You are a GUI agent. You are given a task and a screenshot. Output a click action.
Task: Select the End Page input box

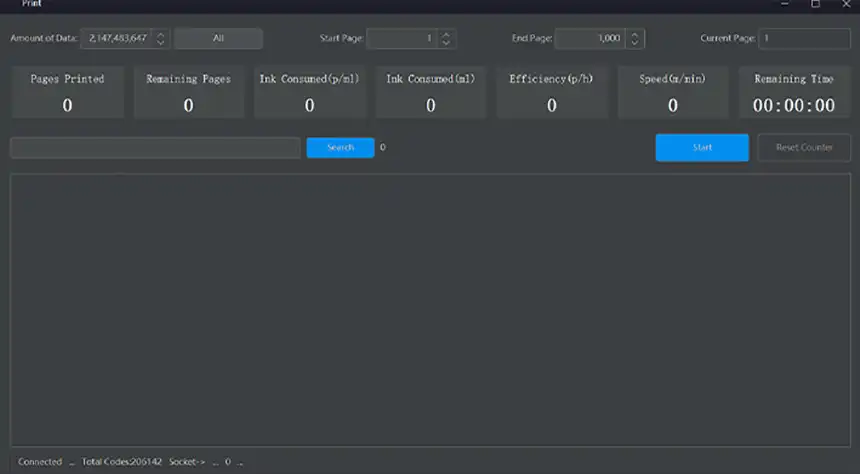click(x=589, y=39)
